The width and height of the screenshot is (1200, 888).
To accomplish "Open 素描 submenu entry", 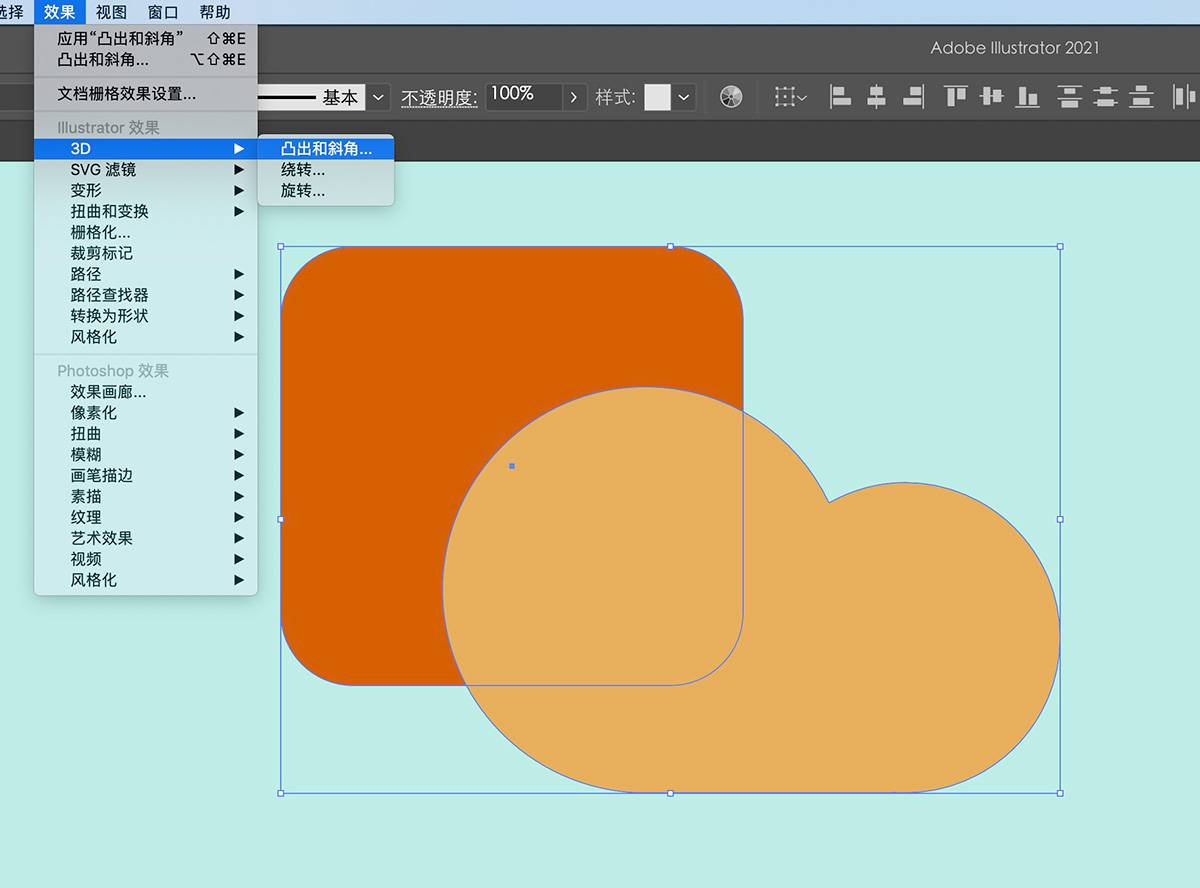I will [x=146, y=497].
